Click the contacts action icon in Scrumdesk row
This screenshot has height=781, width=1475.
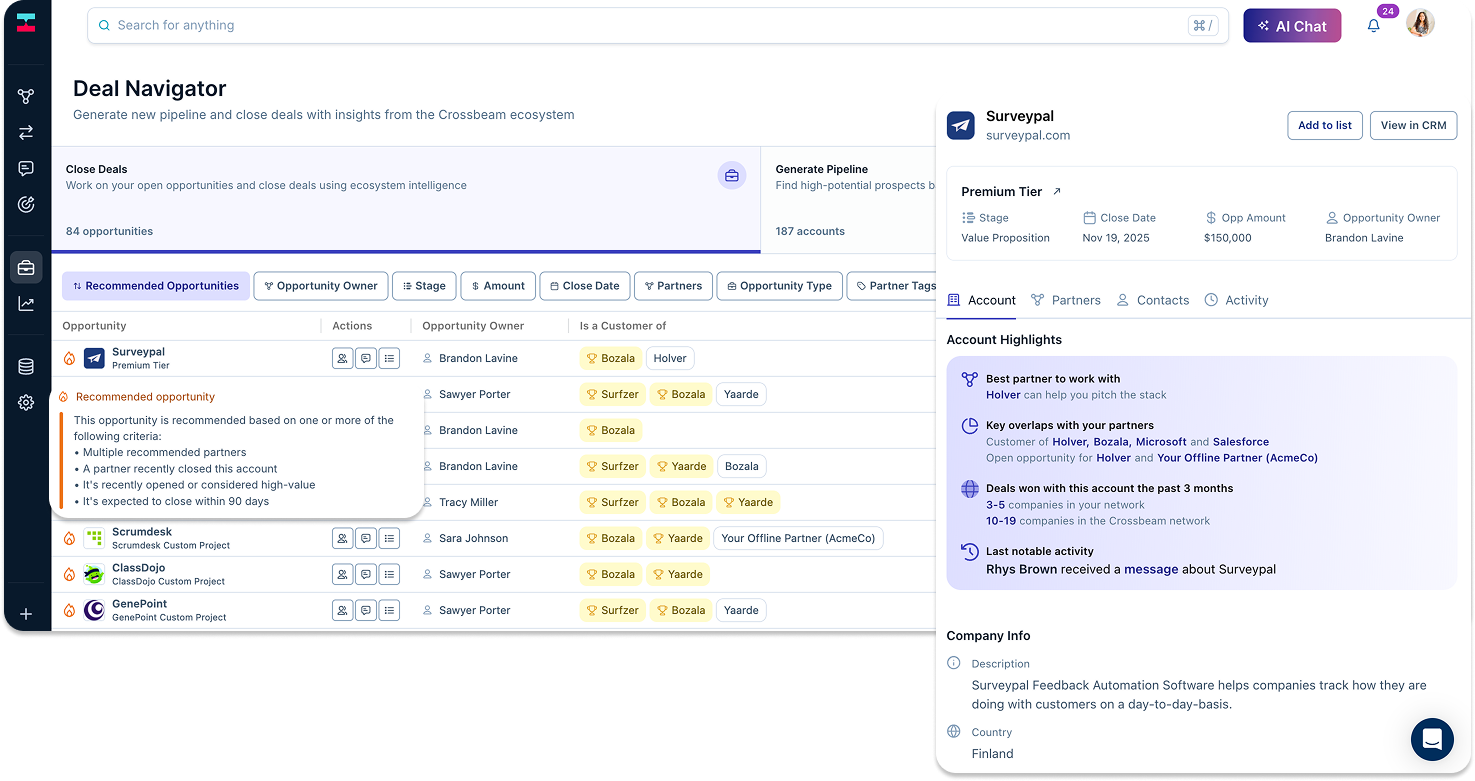point(342,538)
